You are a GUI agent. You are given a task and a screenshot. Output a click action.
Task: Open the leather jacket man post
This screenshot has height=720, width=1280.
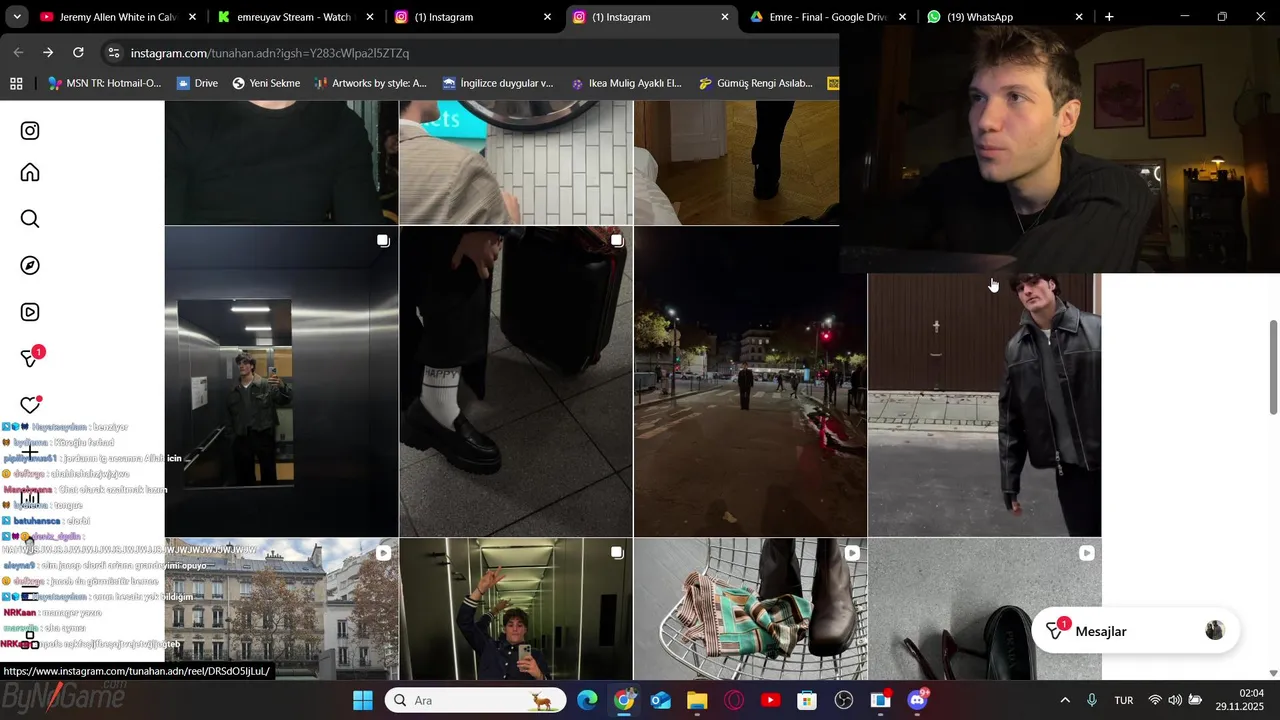(985, 405)
